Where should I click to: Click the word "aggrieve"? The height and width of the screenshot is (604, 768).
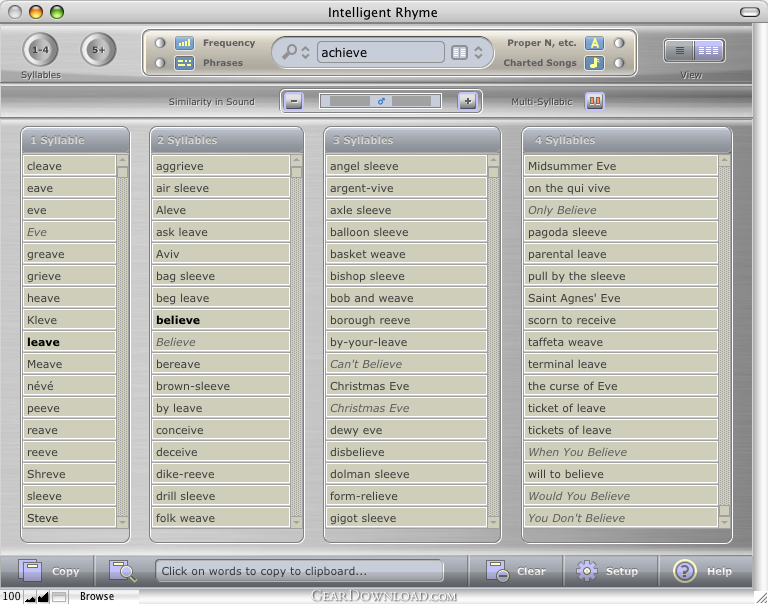[220, 166]
